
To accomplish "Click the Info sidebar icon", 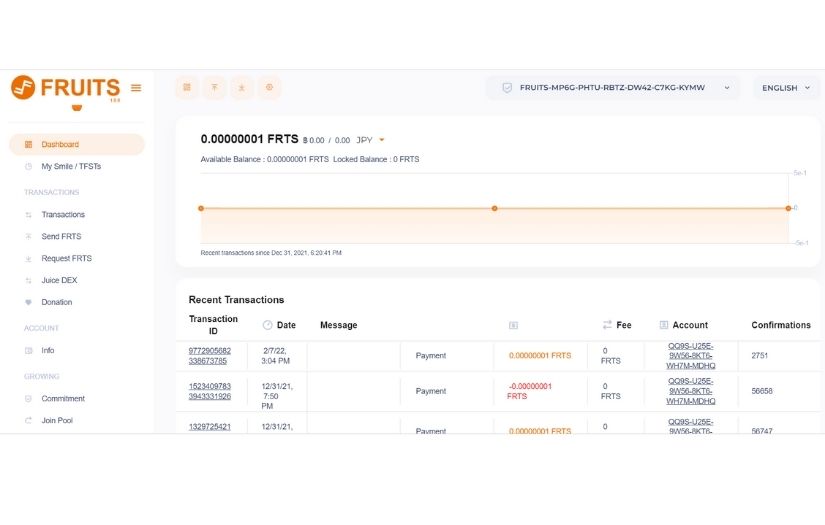I will [x=28, y=350].
